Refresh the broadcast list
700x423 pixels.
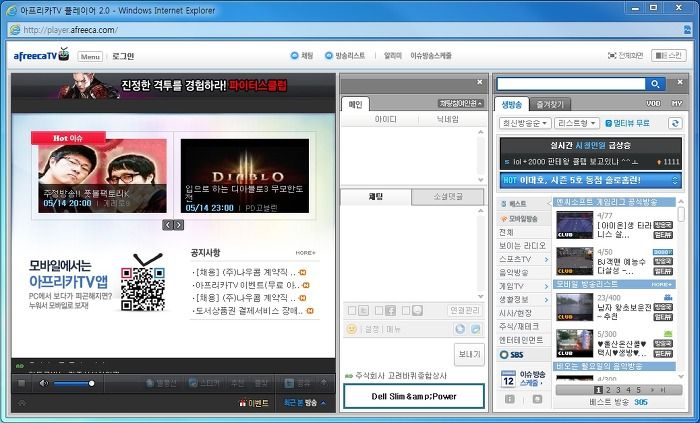[x=675, y=123]
